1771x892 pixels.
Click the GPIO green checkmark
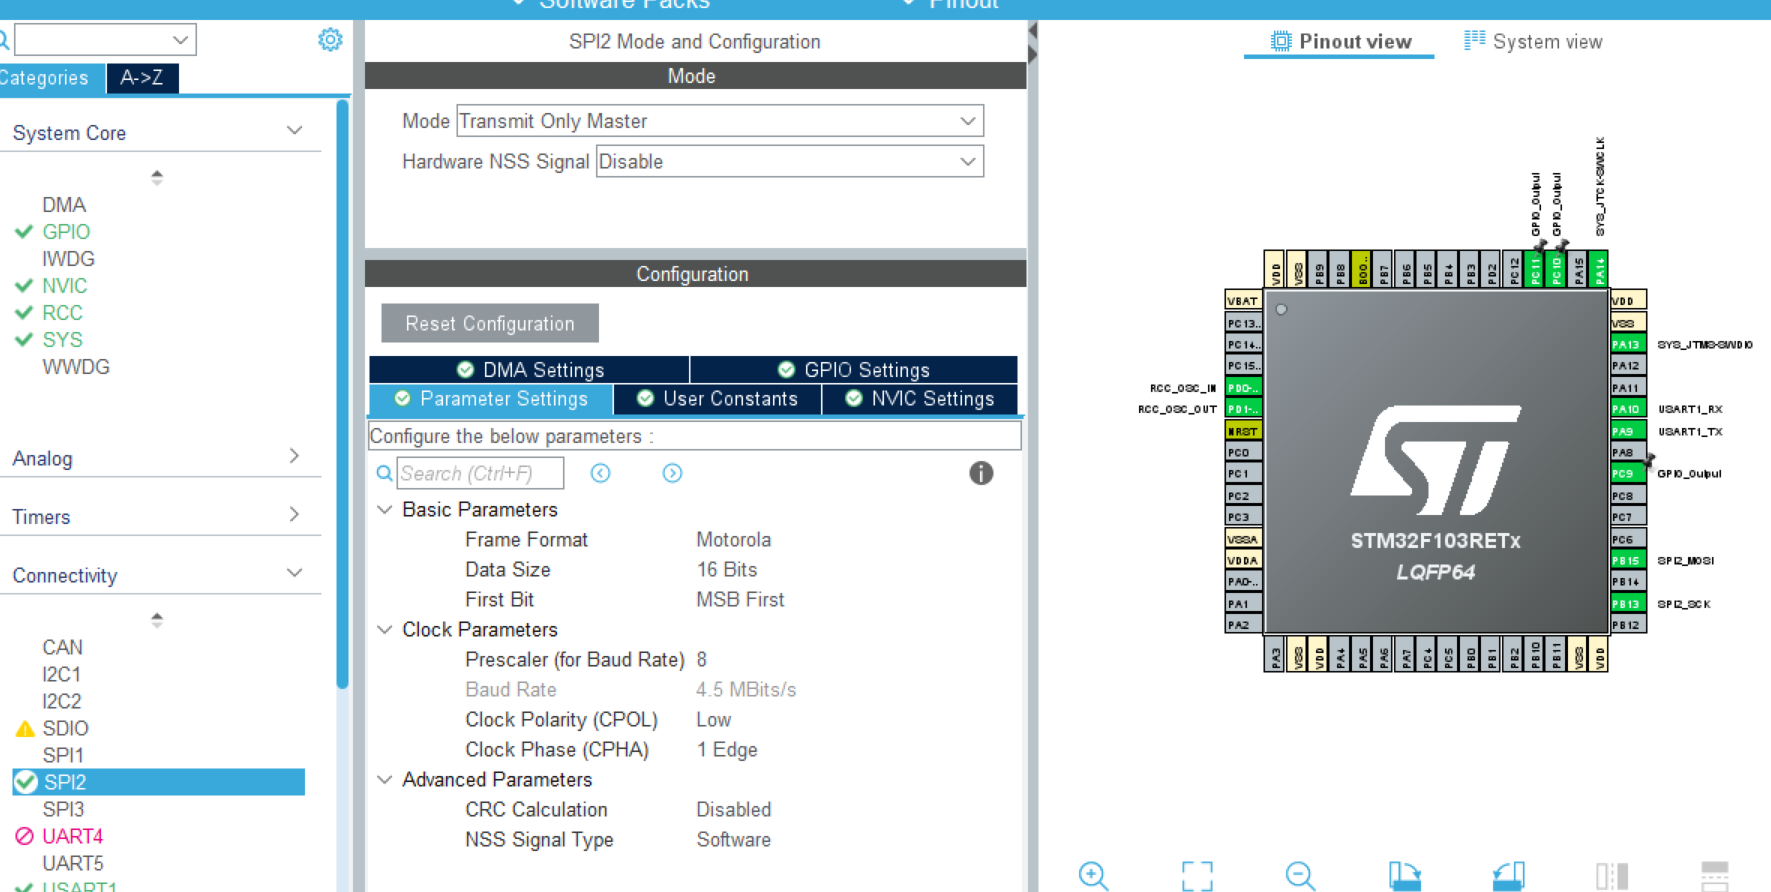25,231
